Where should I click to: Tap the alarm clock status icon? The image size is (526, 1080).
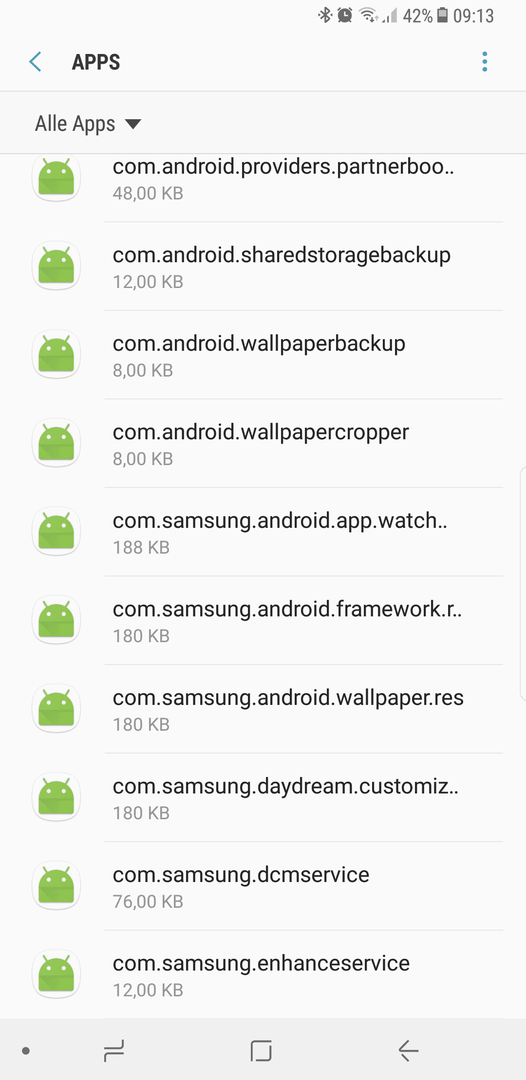345,15
